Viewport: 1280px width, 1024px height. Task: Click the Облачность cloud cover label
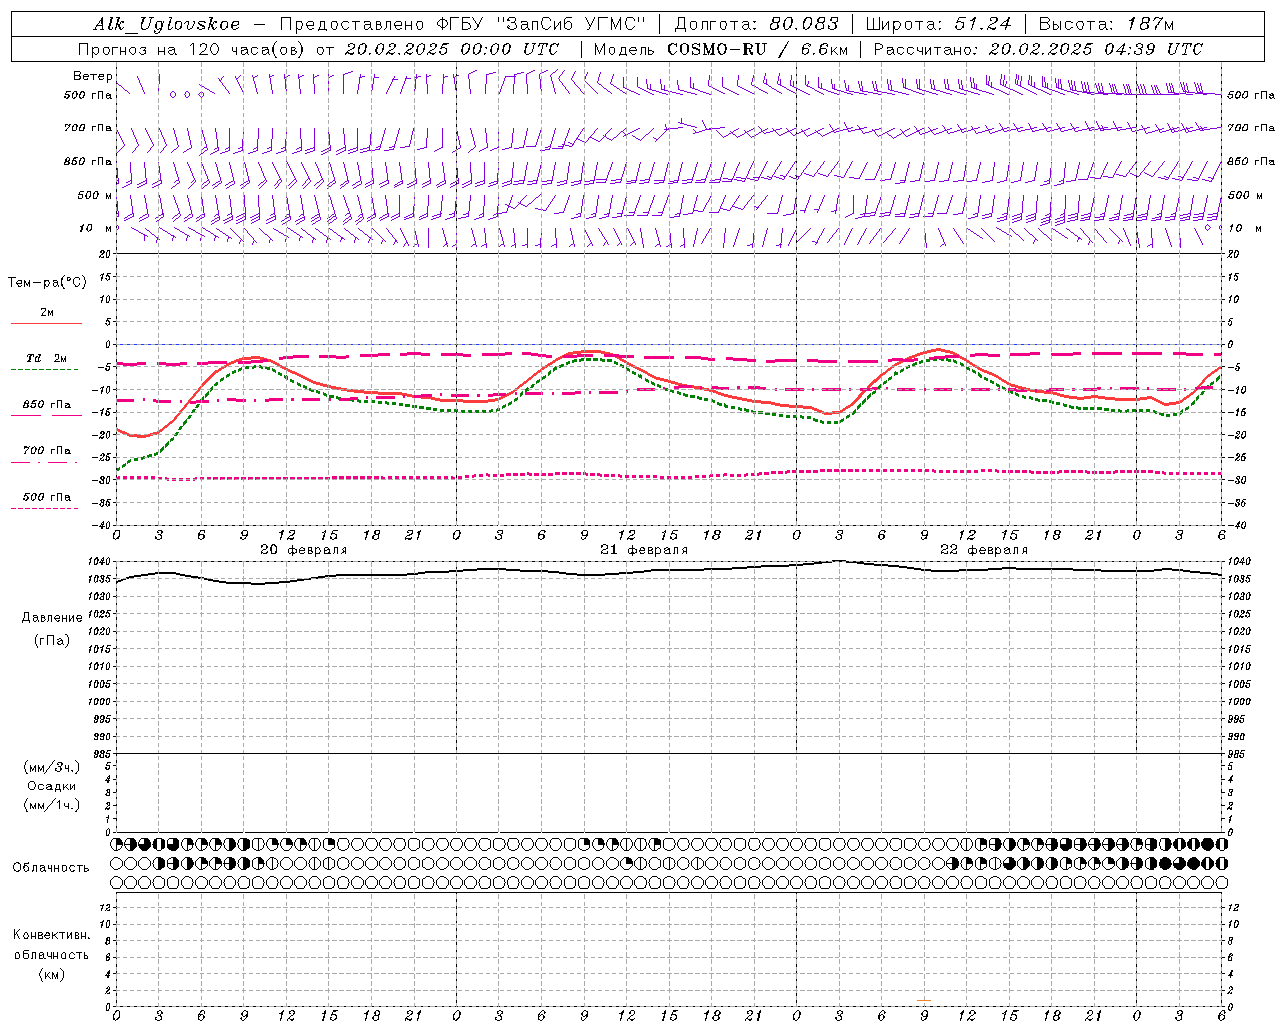pyautogui.click(x=51, y=868)
